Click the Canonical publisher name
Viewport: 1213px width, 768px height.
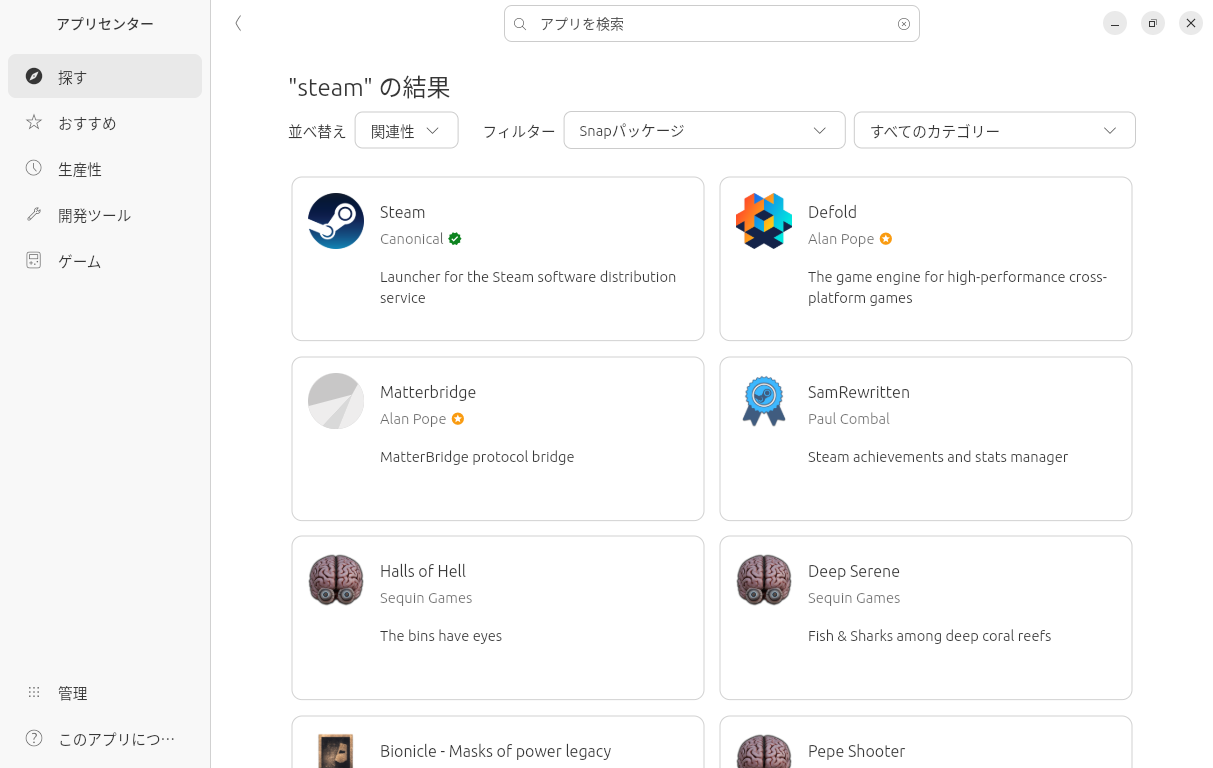click(412, 239)
